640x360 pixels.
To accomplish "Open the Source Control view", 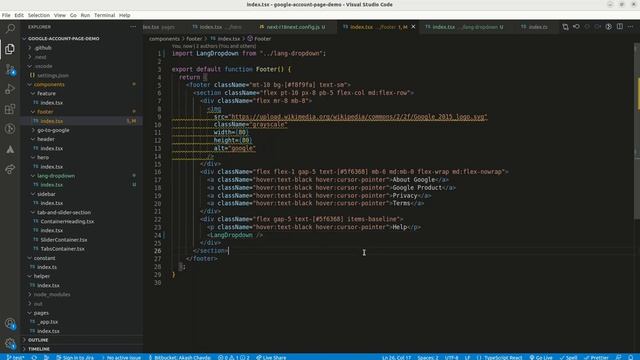I will (10, 69).
